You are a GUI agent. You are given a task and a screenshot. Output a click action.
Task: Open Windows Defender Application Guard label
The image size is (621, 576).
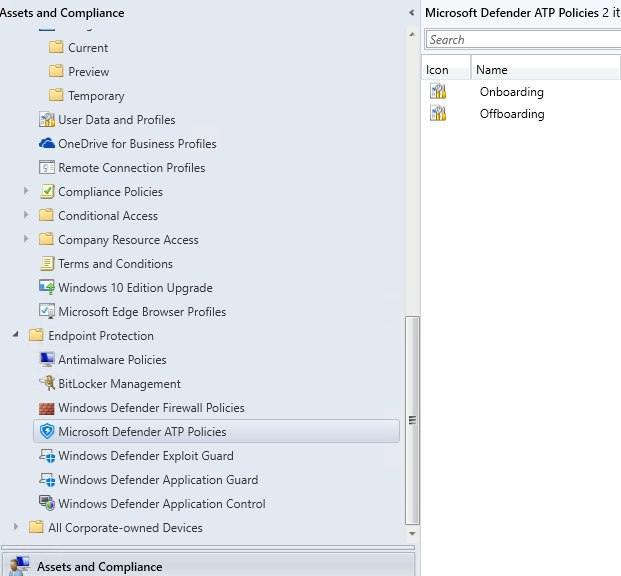158,480
